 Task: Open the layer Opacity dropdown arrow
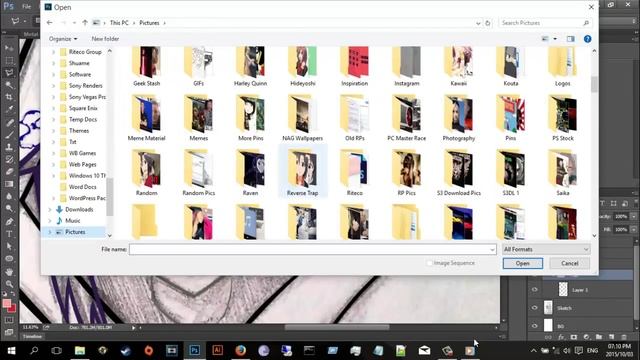(634, 216)
